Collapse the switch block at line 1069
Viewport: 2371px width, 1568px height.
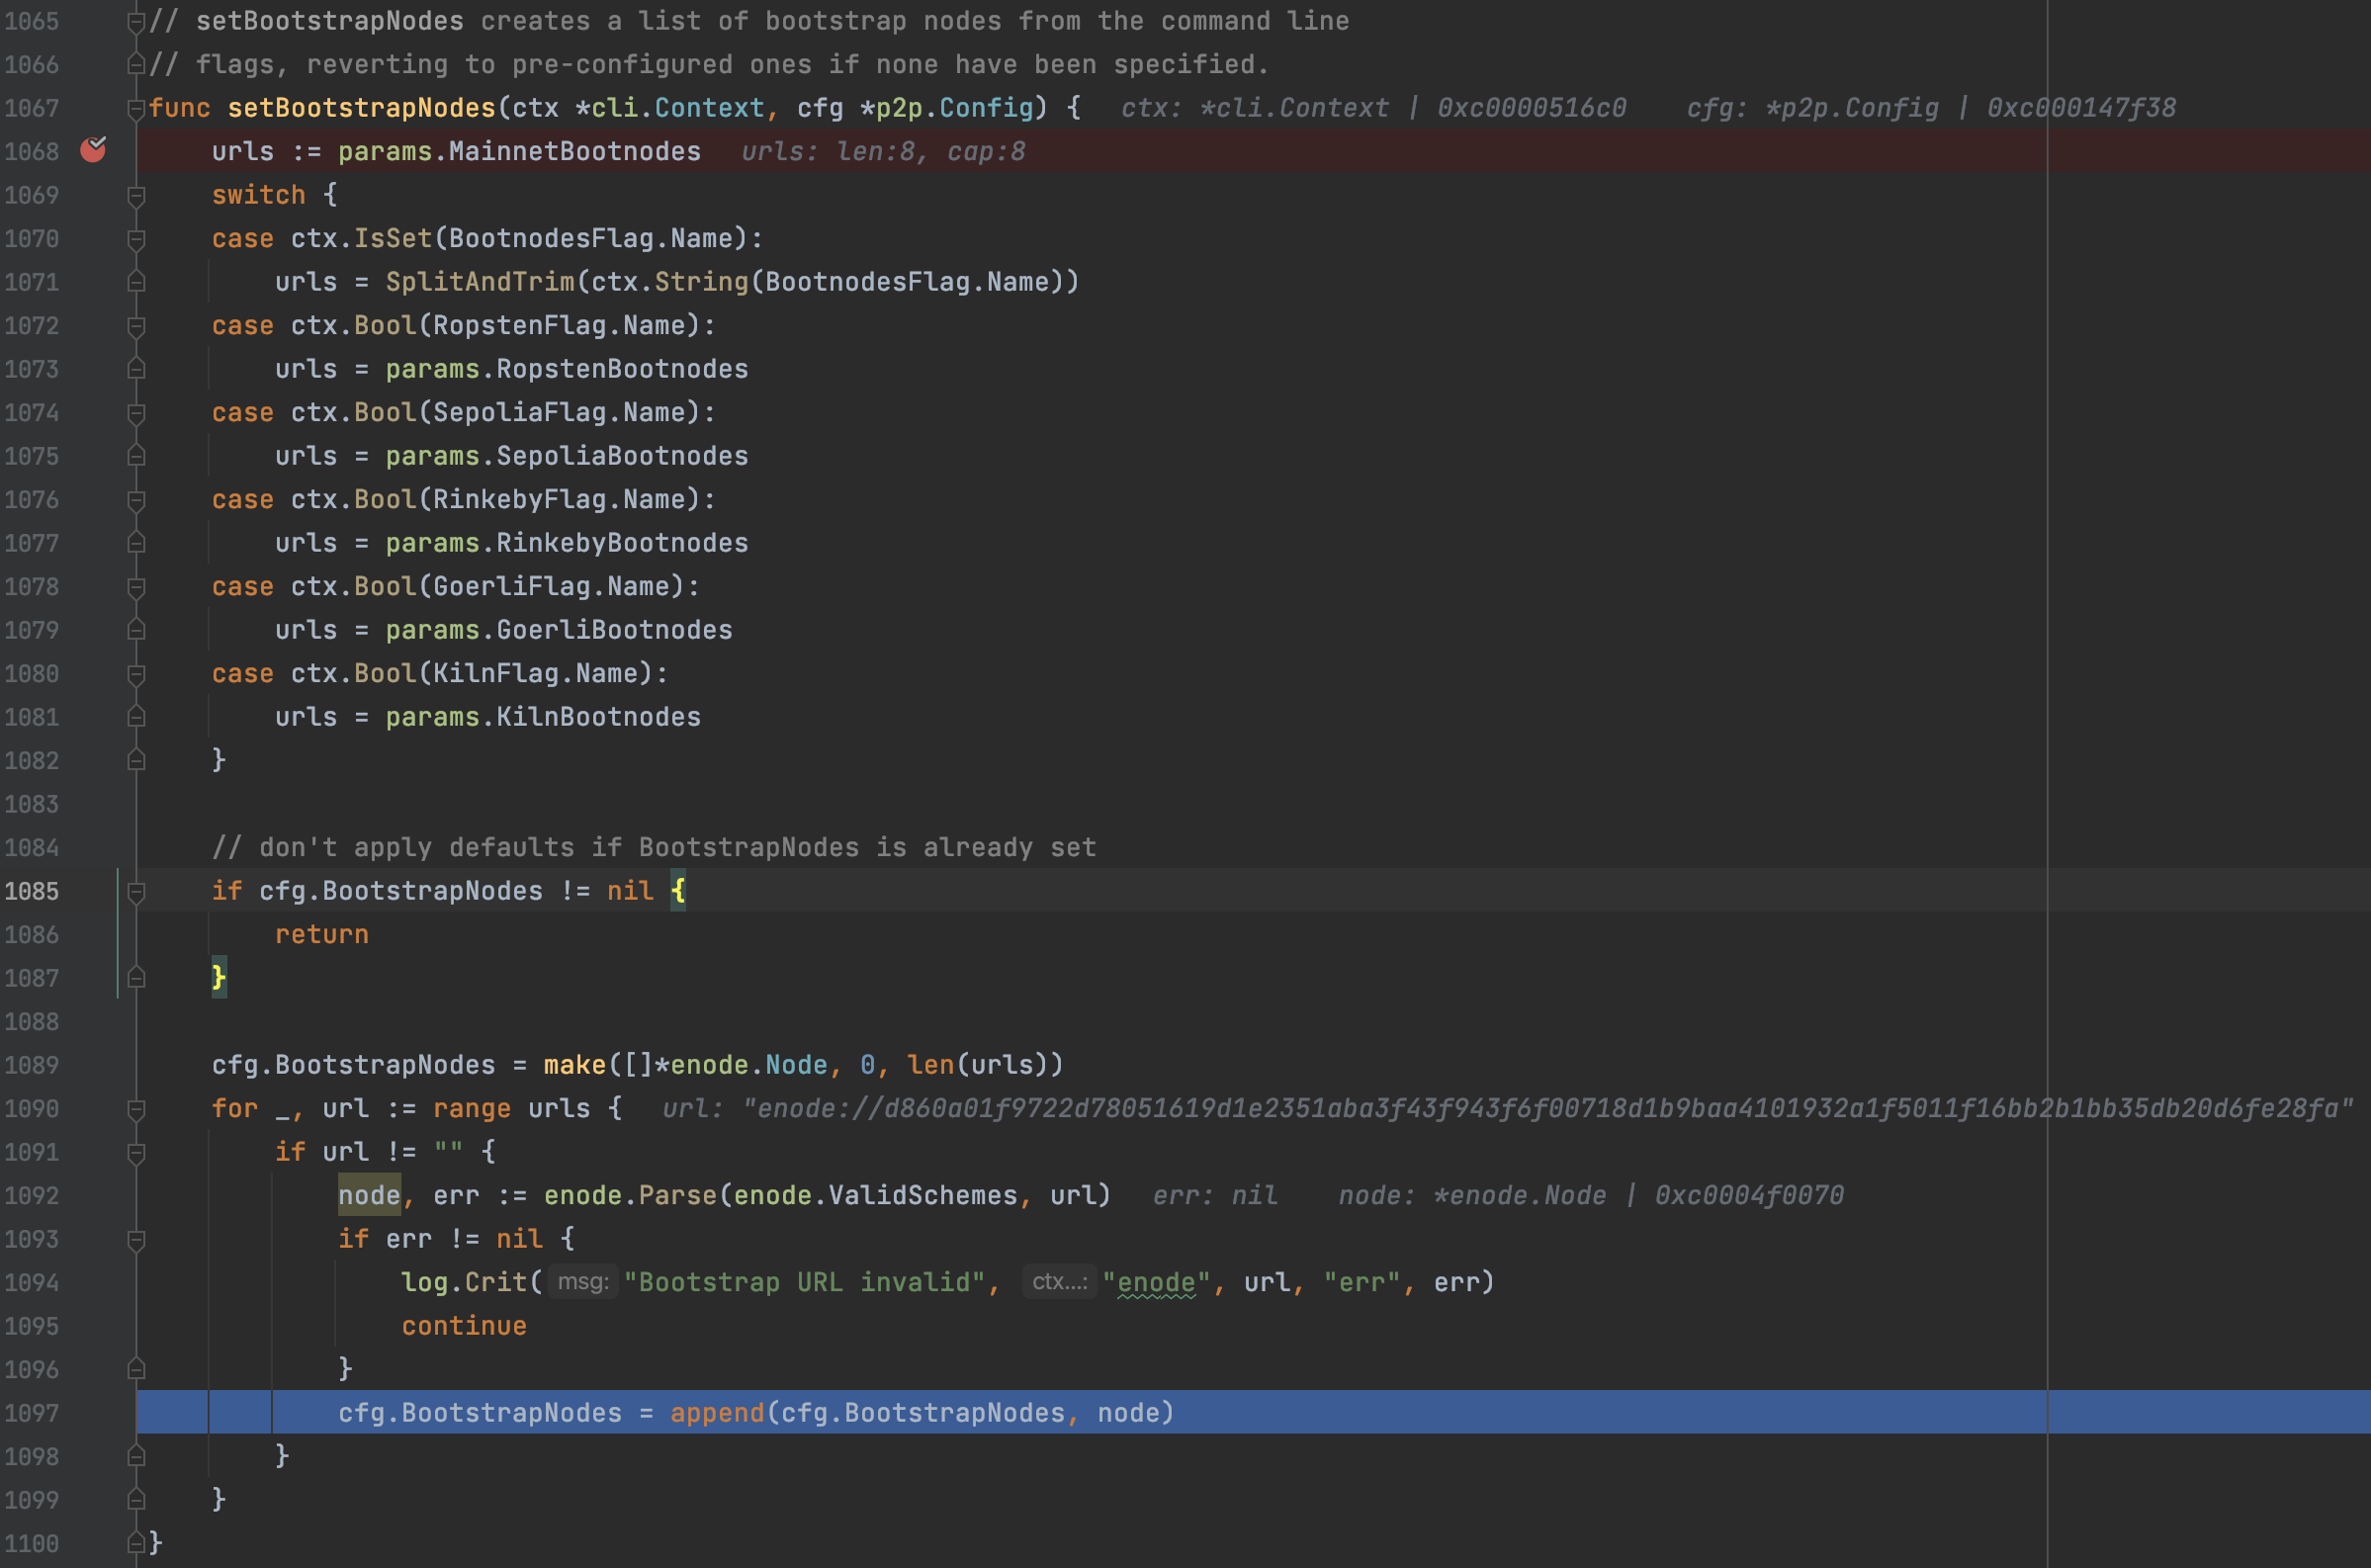(137, 195)
